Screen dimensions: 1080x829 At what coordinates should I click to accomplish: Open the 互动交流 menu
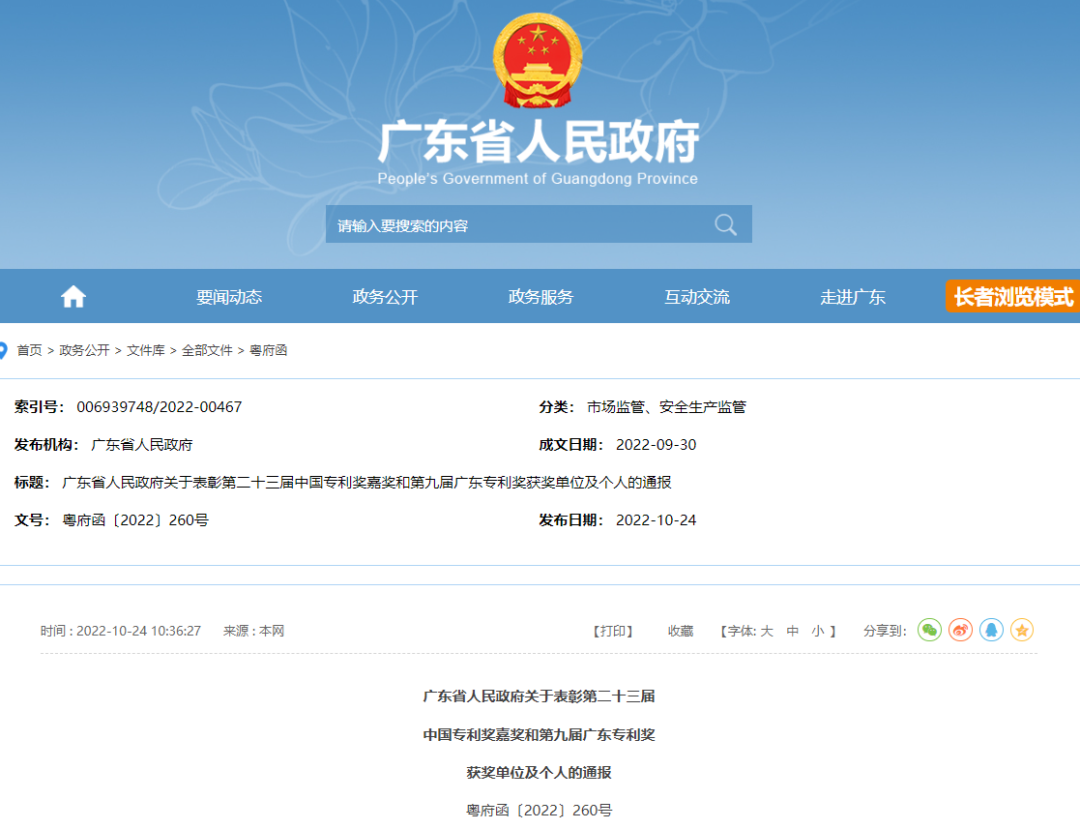coord(696,296)
